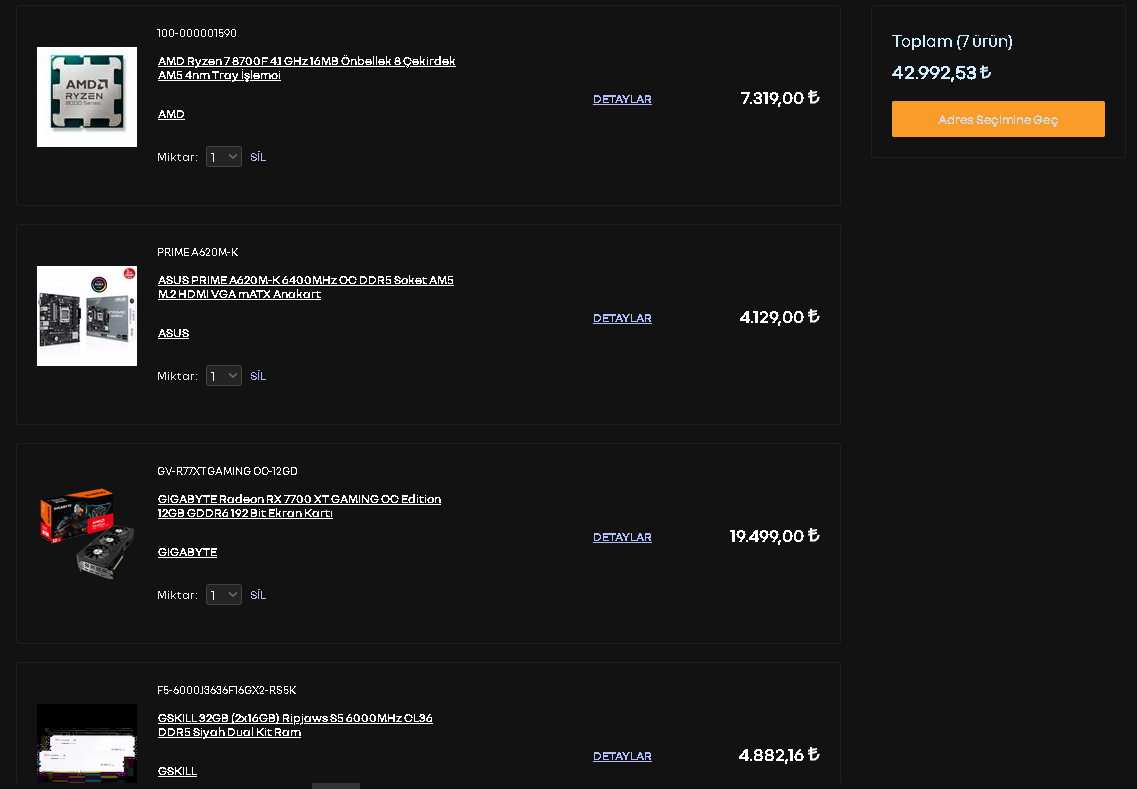The image size is (1137, 789).
Task: Select product code 100-000001590
Action: click(x=197, y=33)
